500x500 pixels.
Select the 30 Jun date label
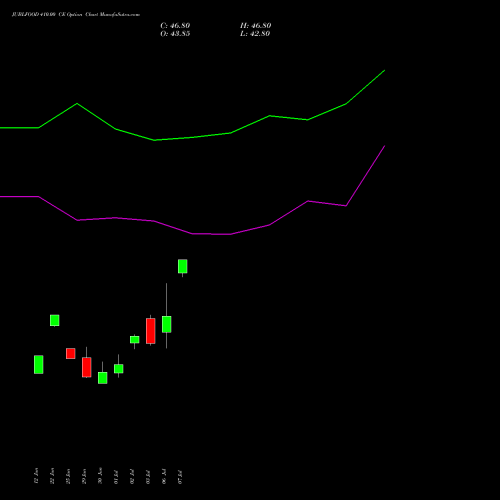click(x=100, y=476)
